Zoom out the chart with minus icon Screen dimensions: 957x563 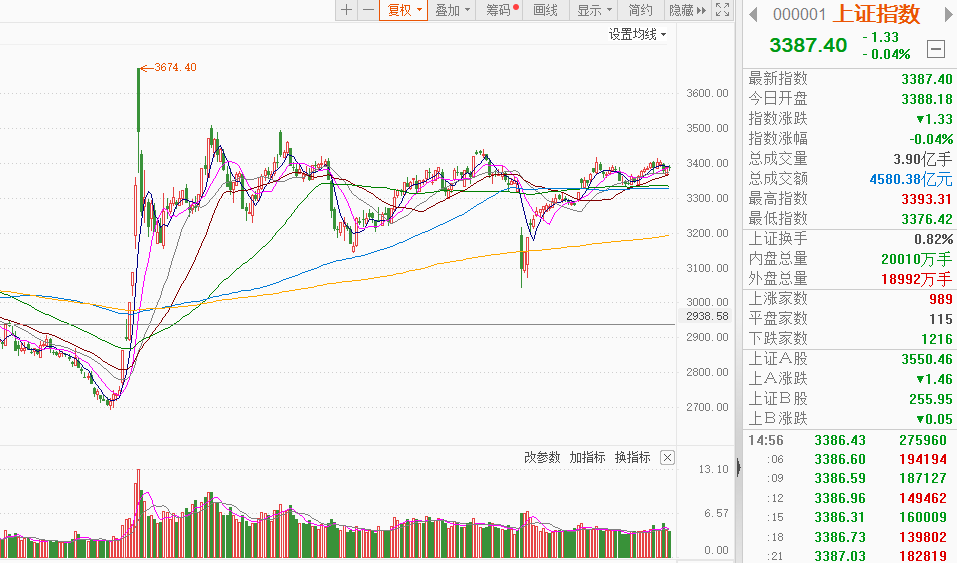point(368,10)
